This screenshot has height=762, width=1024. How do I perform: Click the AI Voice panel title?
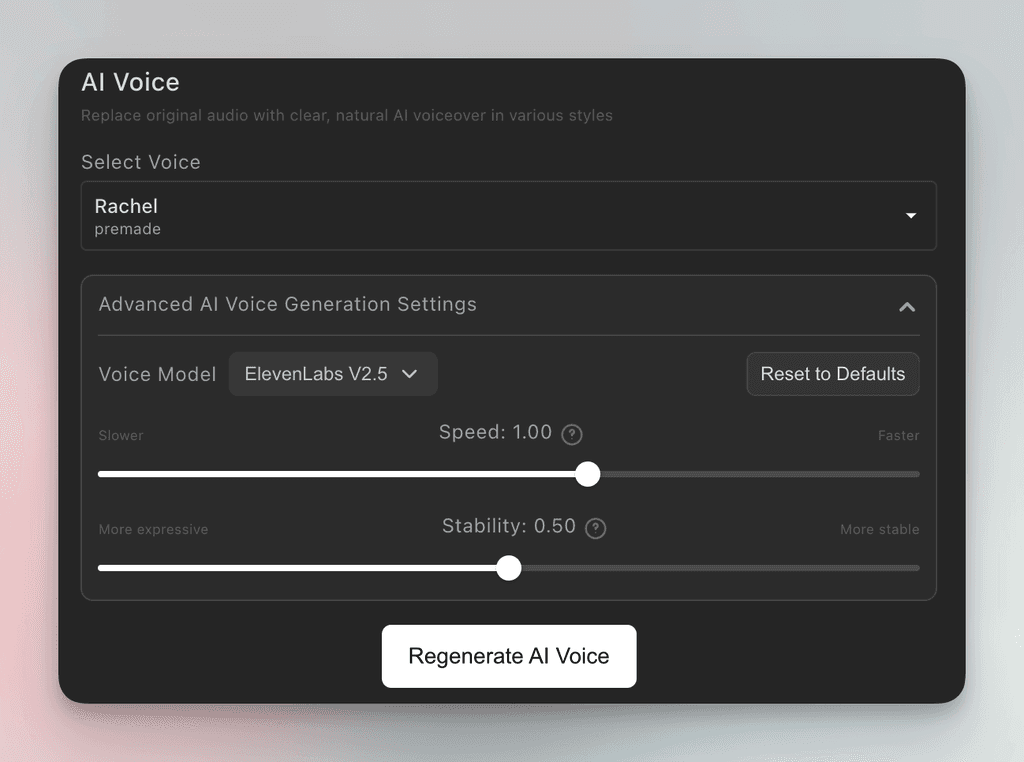tap(130, 83)
